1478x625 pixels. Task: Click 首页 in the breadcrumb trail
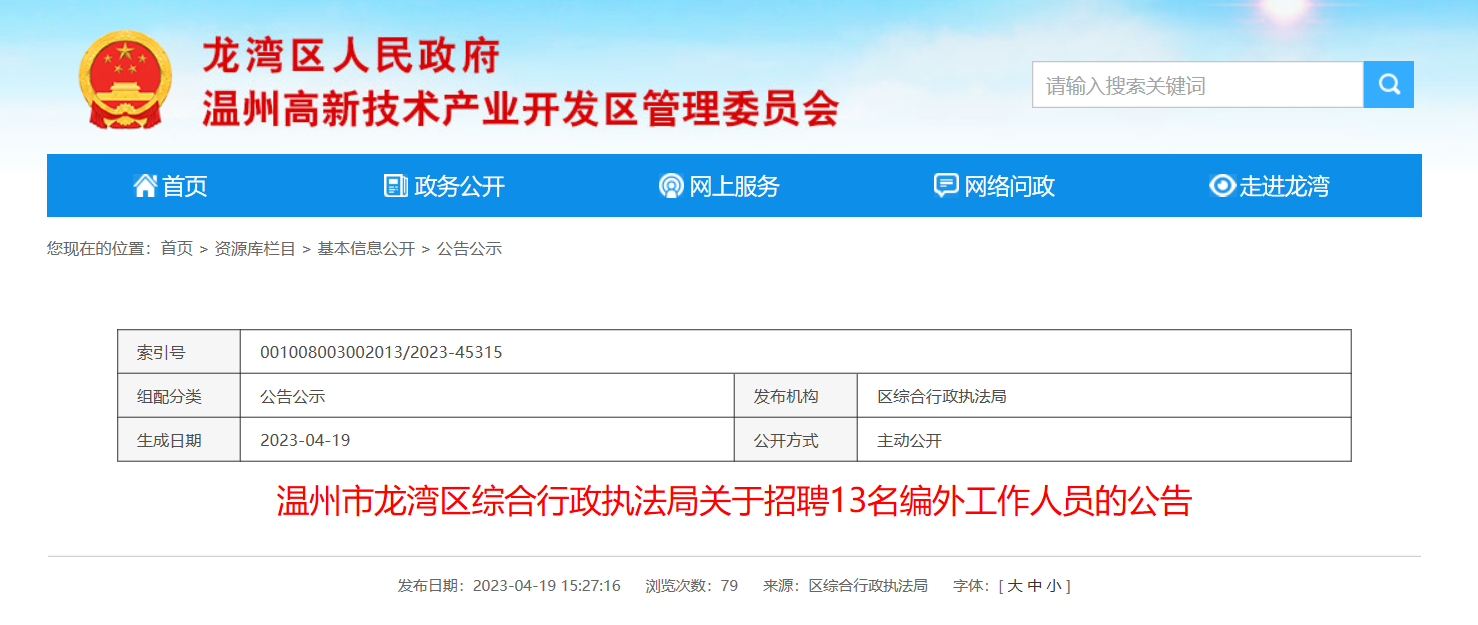pyautogui.click(x=177, y=249)
